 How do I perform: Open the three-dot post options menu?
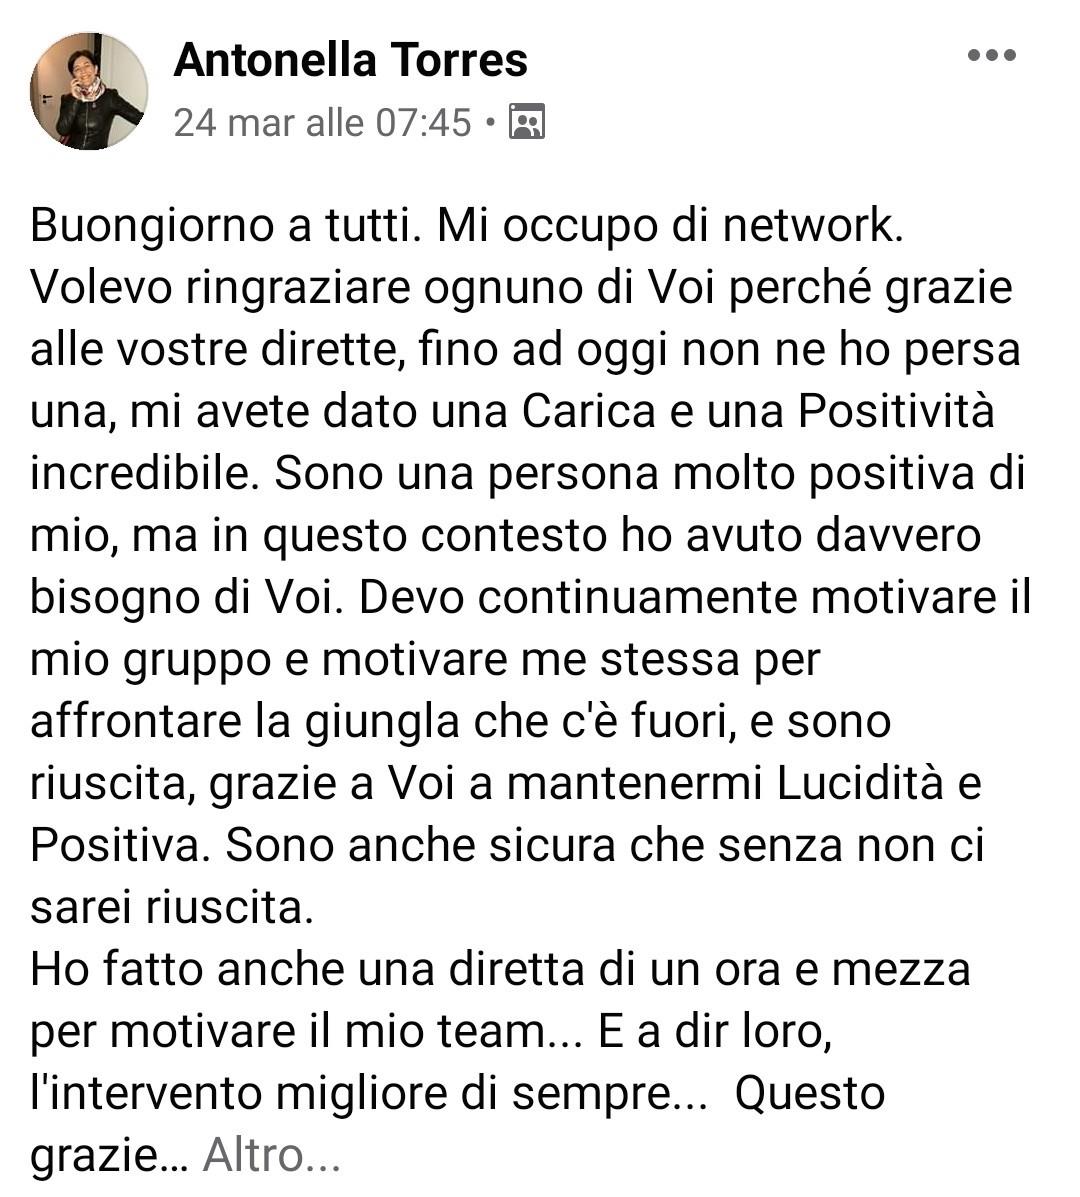click(991, 55)
